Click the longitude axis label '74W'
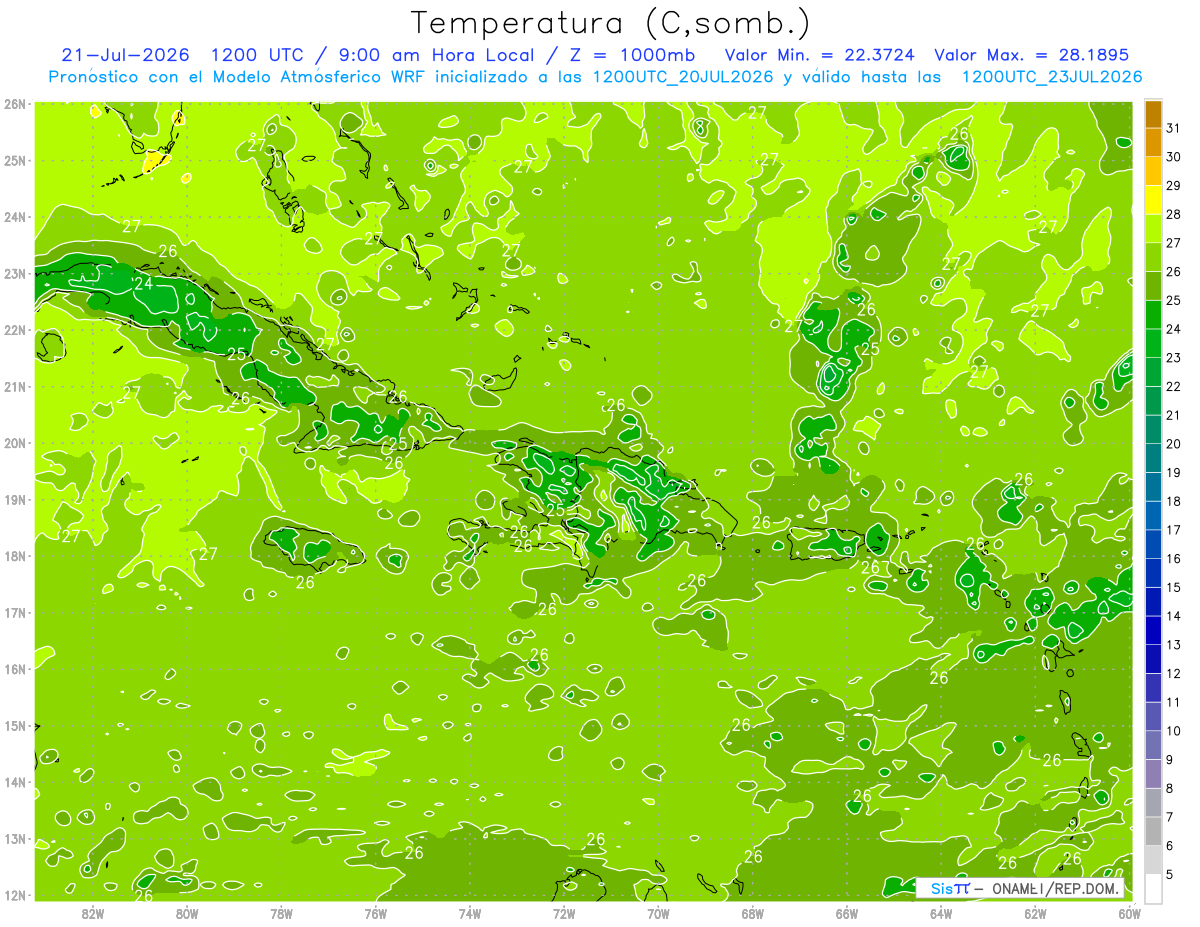Image resolution: width=1200 pixels, height=927 pixels. click(x=469, y=913)
